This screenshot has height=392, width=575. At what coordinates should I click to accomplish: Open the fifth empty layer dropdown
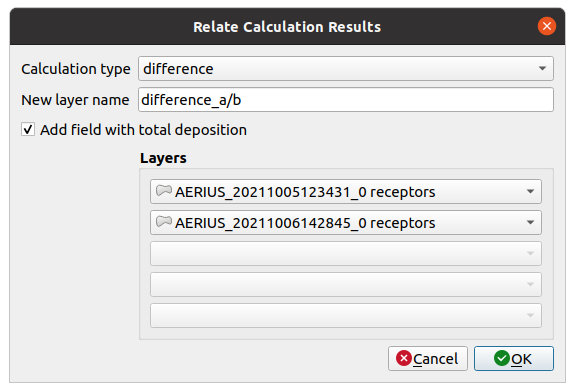(x=345, y=315)
